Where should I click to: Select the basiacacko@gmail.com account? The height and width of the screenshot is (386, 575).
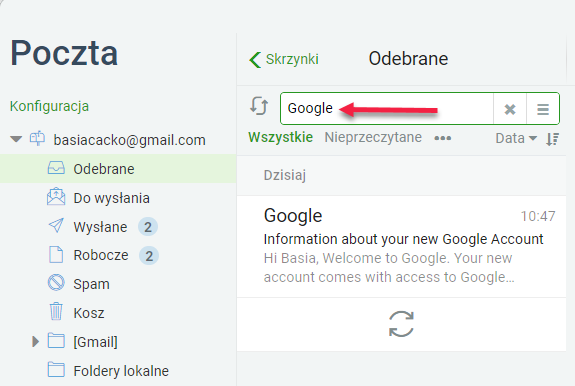click(x=129, y=140)
